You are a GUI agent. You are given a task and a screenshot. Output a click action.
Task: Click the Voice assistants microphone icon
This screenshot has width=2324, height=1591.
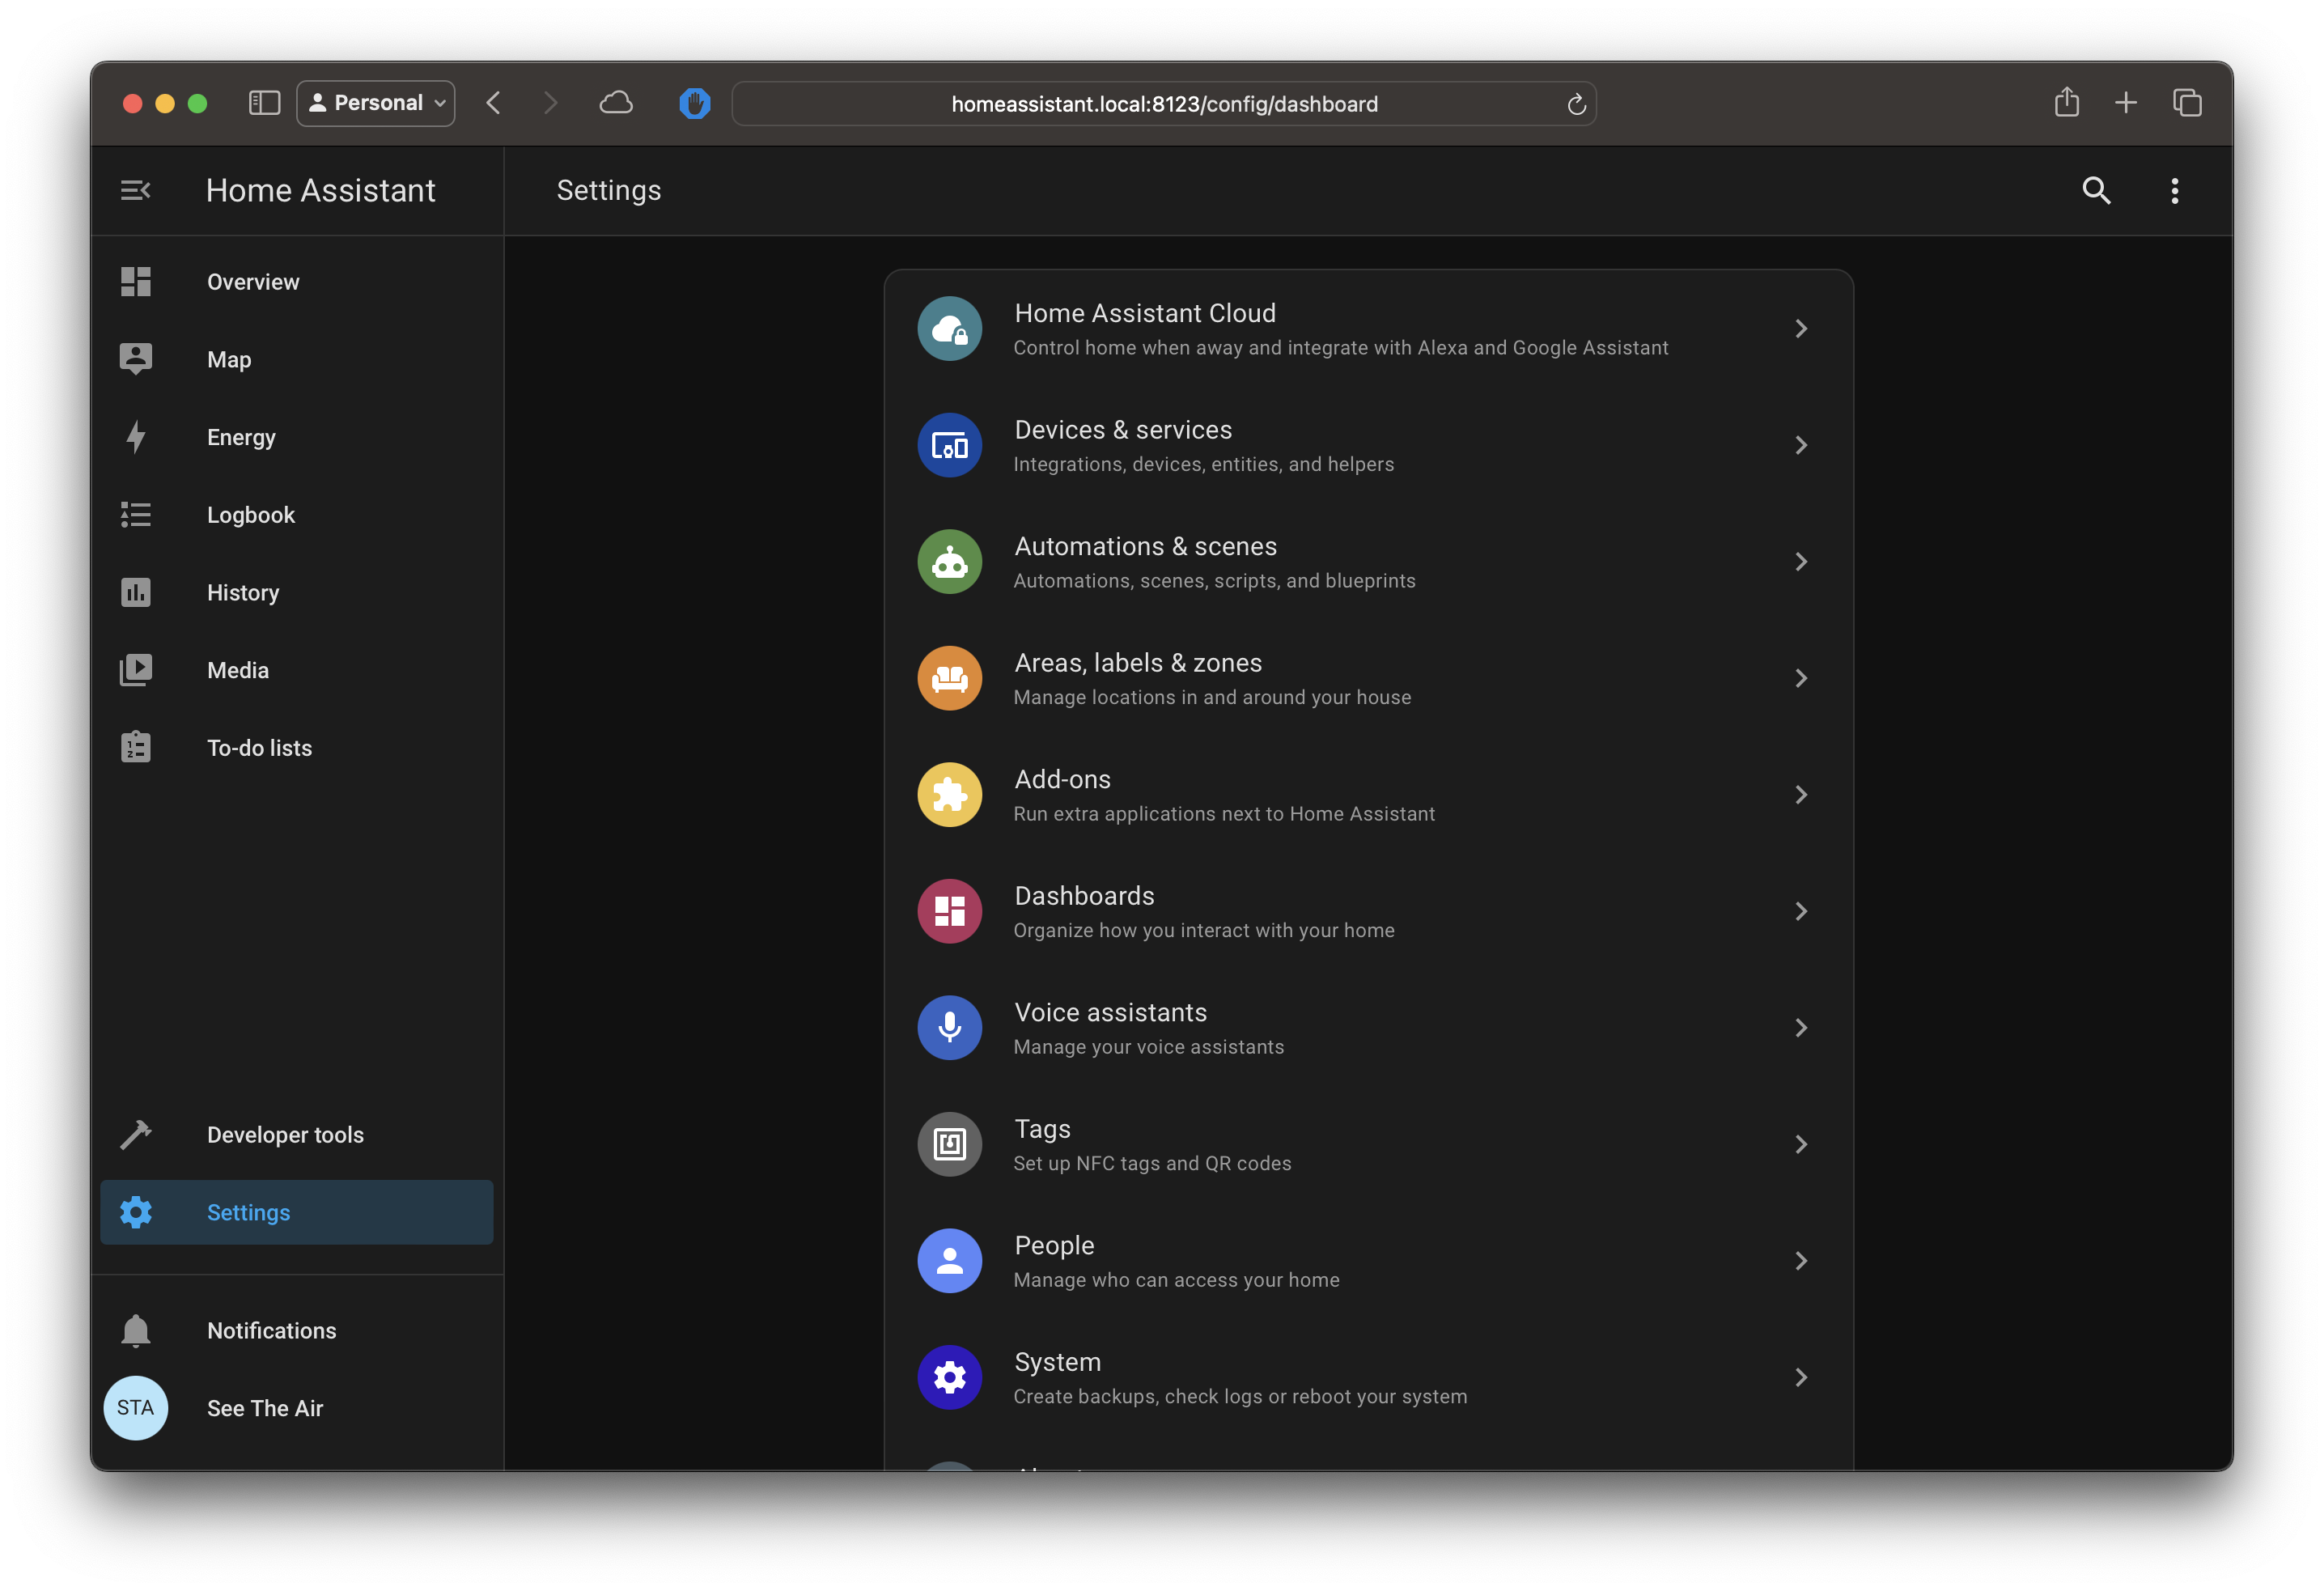pos(949,1028)
